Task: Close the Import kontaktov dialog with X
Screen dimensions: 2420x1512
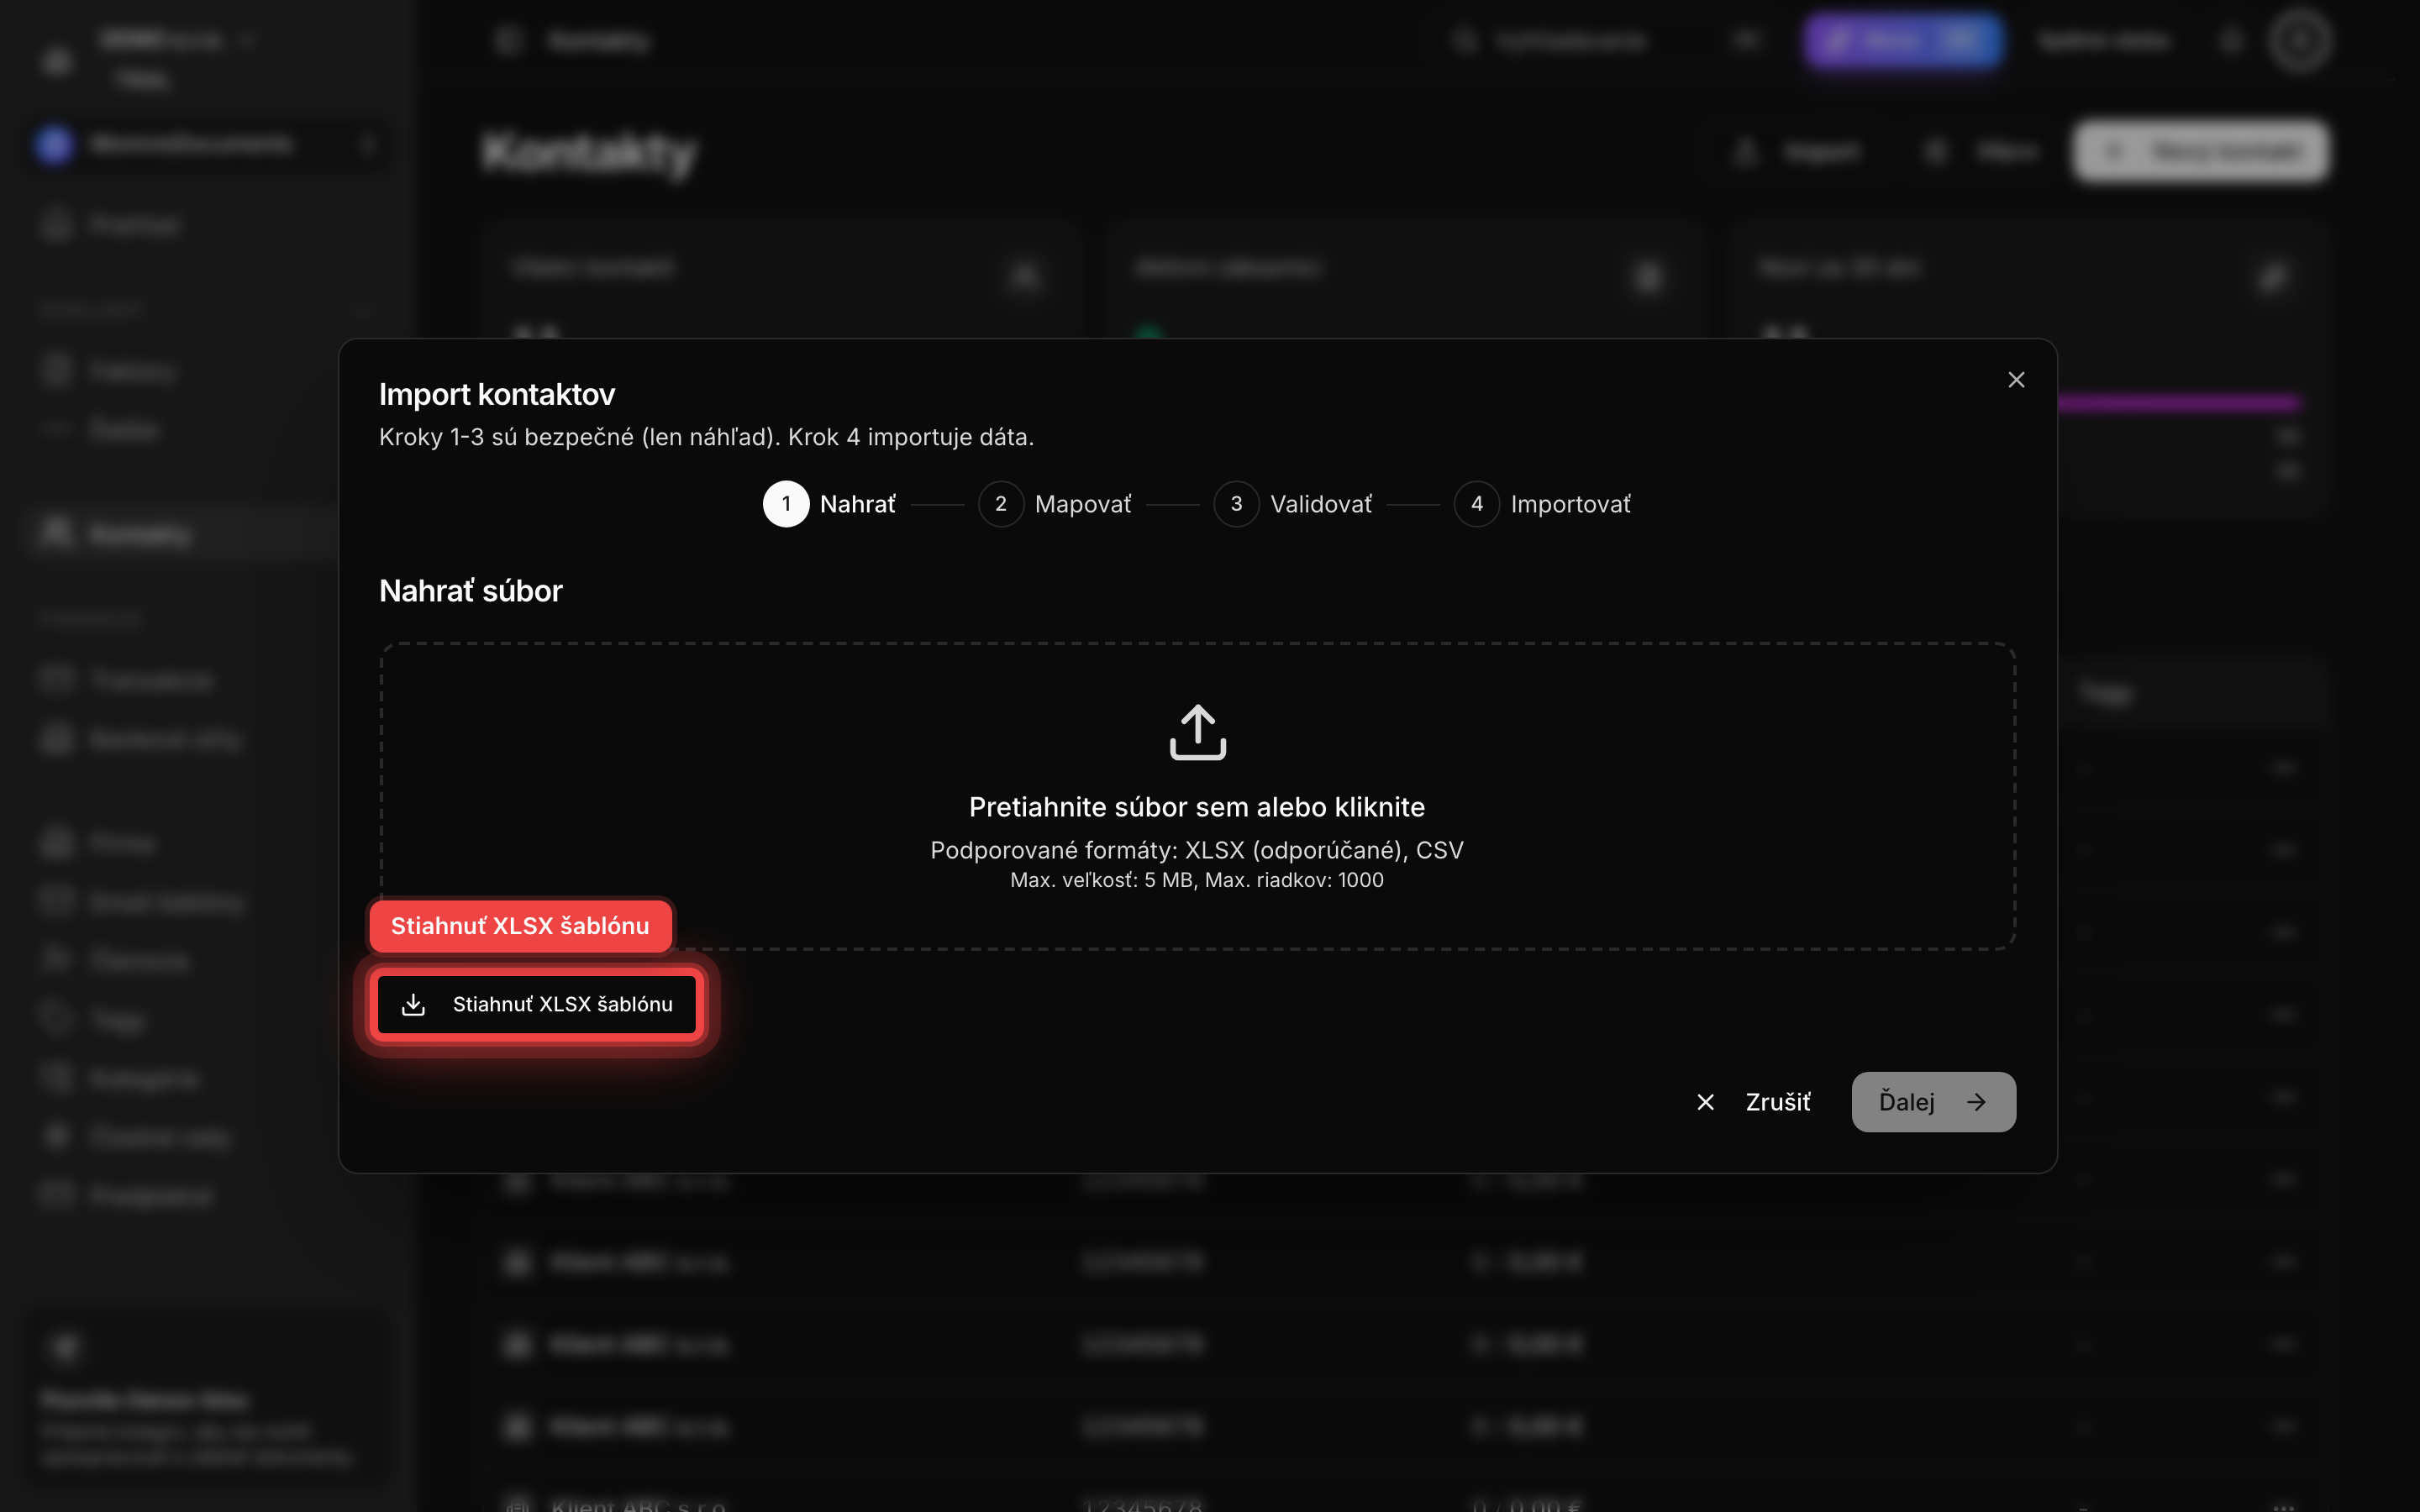Action: [2016, 380]
